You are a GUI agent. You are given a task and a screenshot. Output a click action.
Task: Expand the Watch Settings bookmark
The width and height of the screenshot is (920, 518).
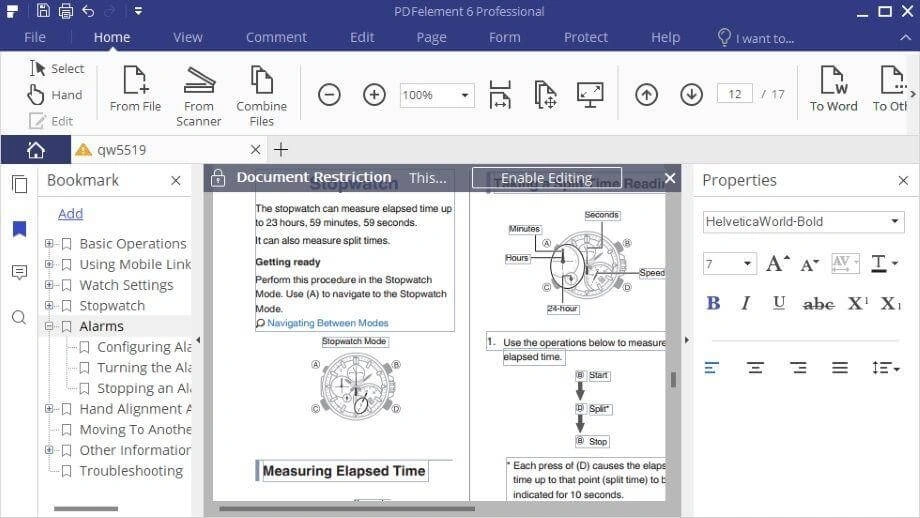coord(49,285)
